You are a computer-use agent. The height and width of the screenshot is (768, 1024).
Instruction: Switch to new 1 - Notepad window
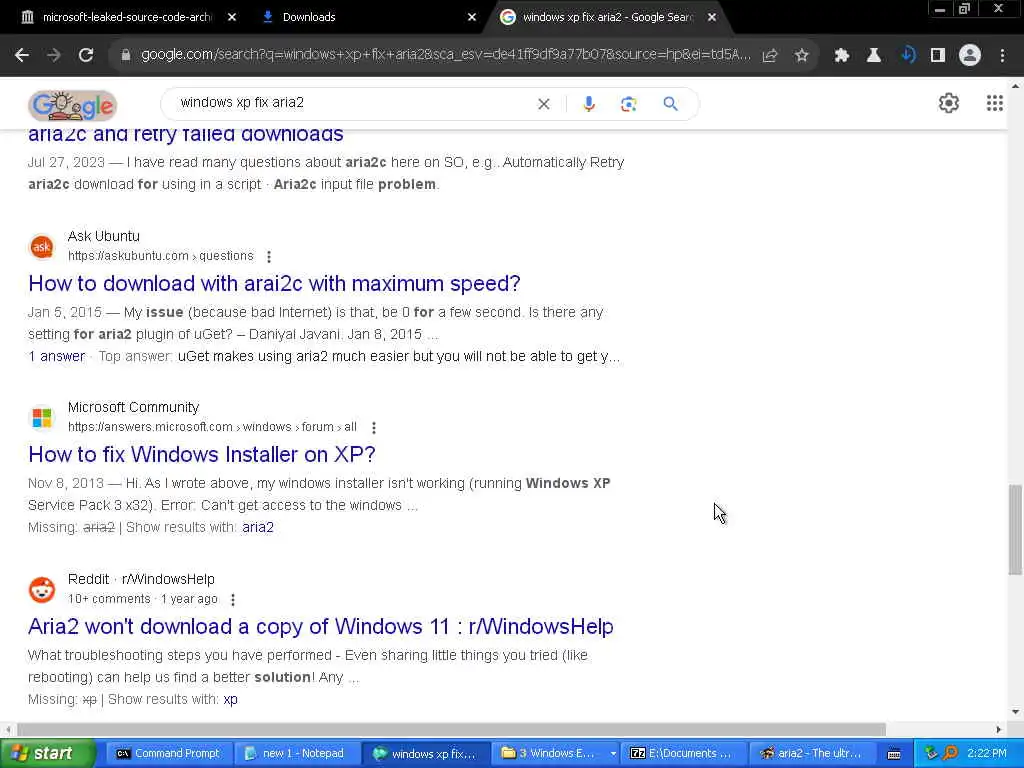[295, 754]
